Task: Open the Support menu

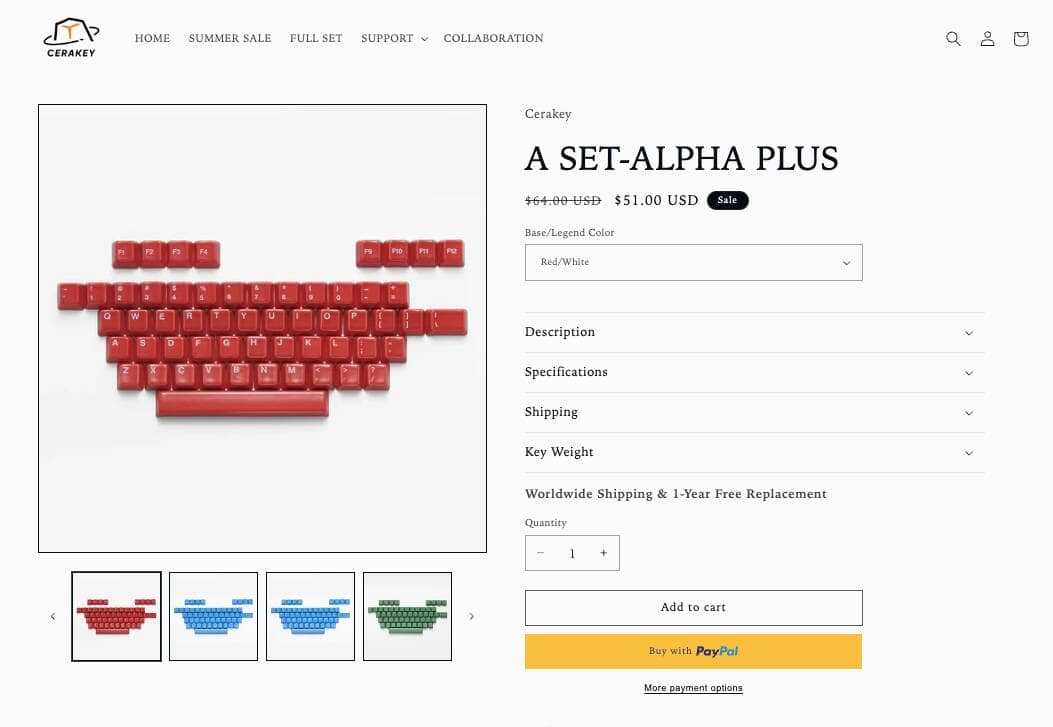Action: tap(393, 39)
